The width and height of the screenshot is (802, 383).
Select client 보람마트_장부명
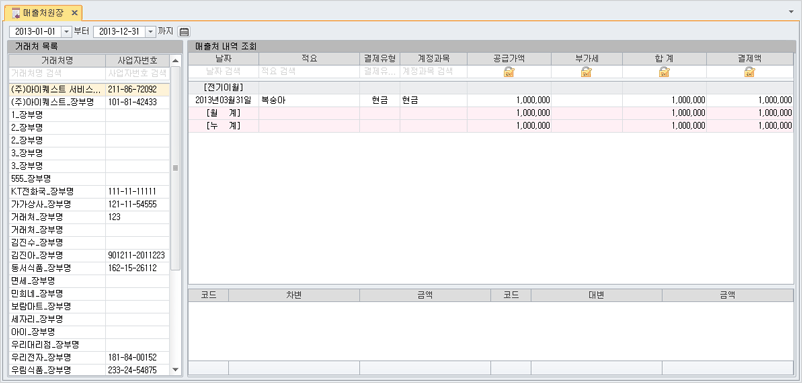pyautogui.click(x=89, y=306)
